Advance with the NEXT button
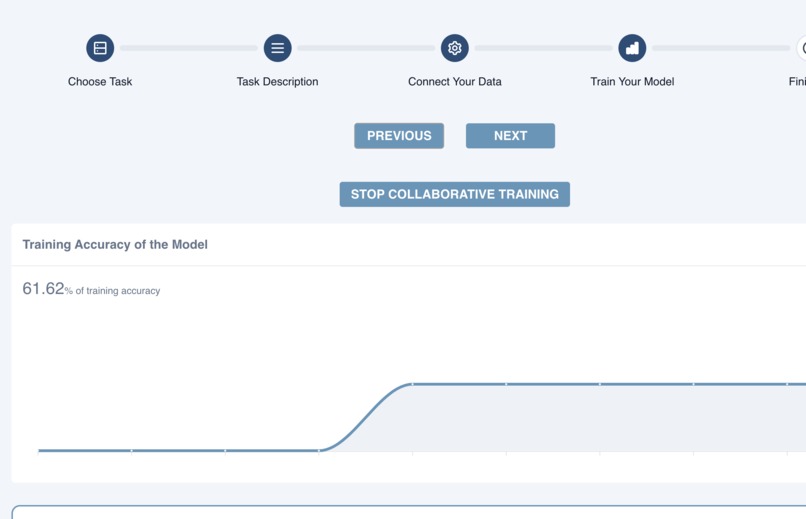The width and height of the screenshot is (806, 519). [510, 136]
